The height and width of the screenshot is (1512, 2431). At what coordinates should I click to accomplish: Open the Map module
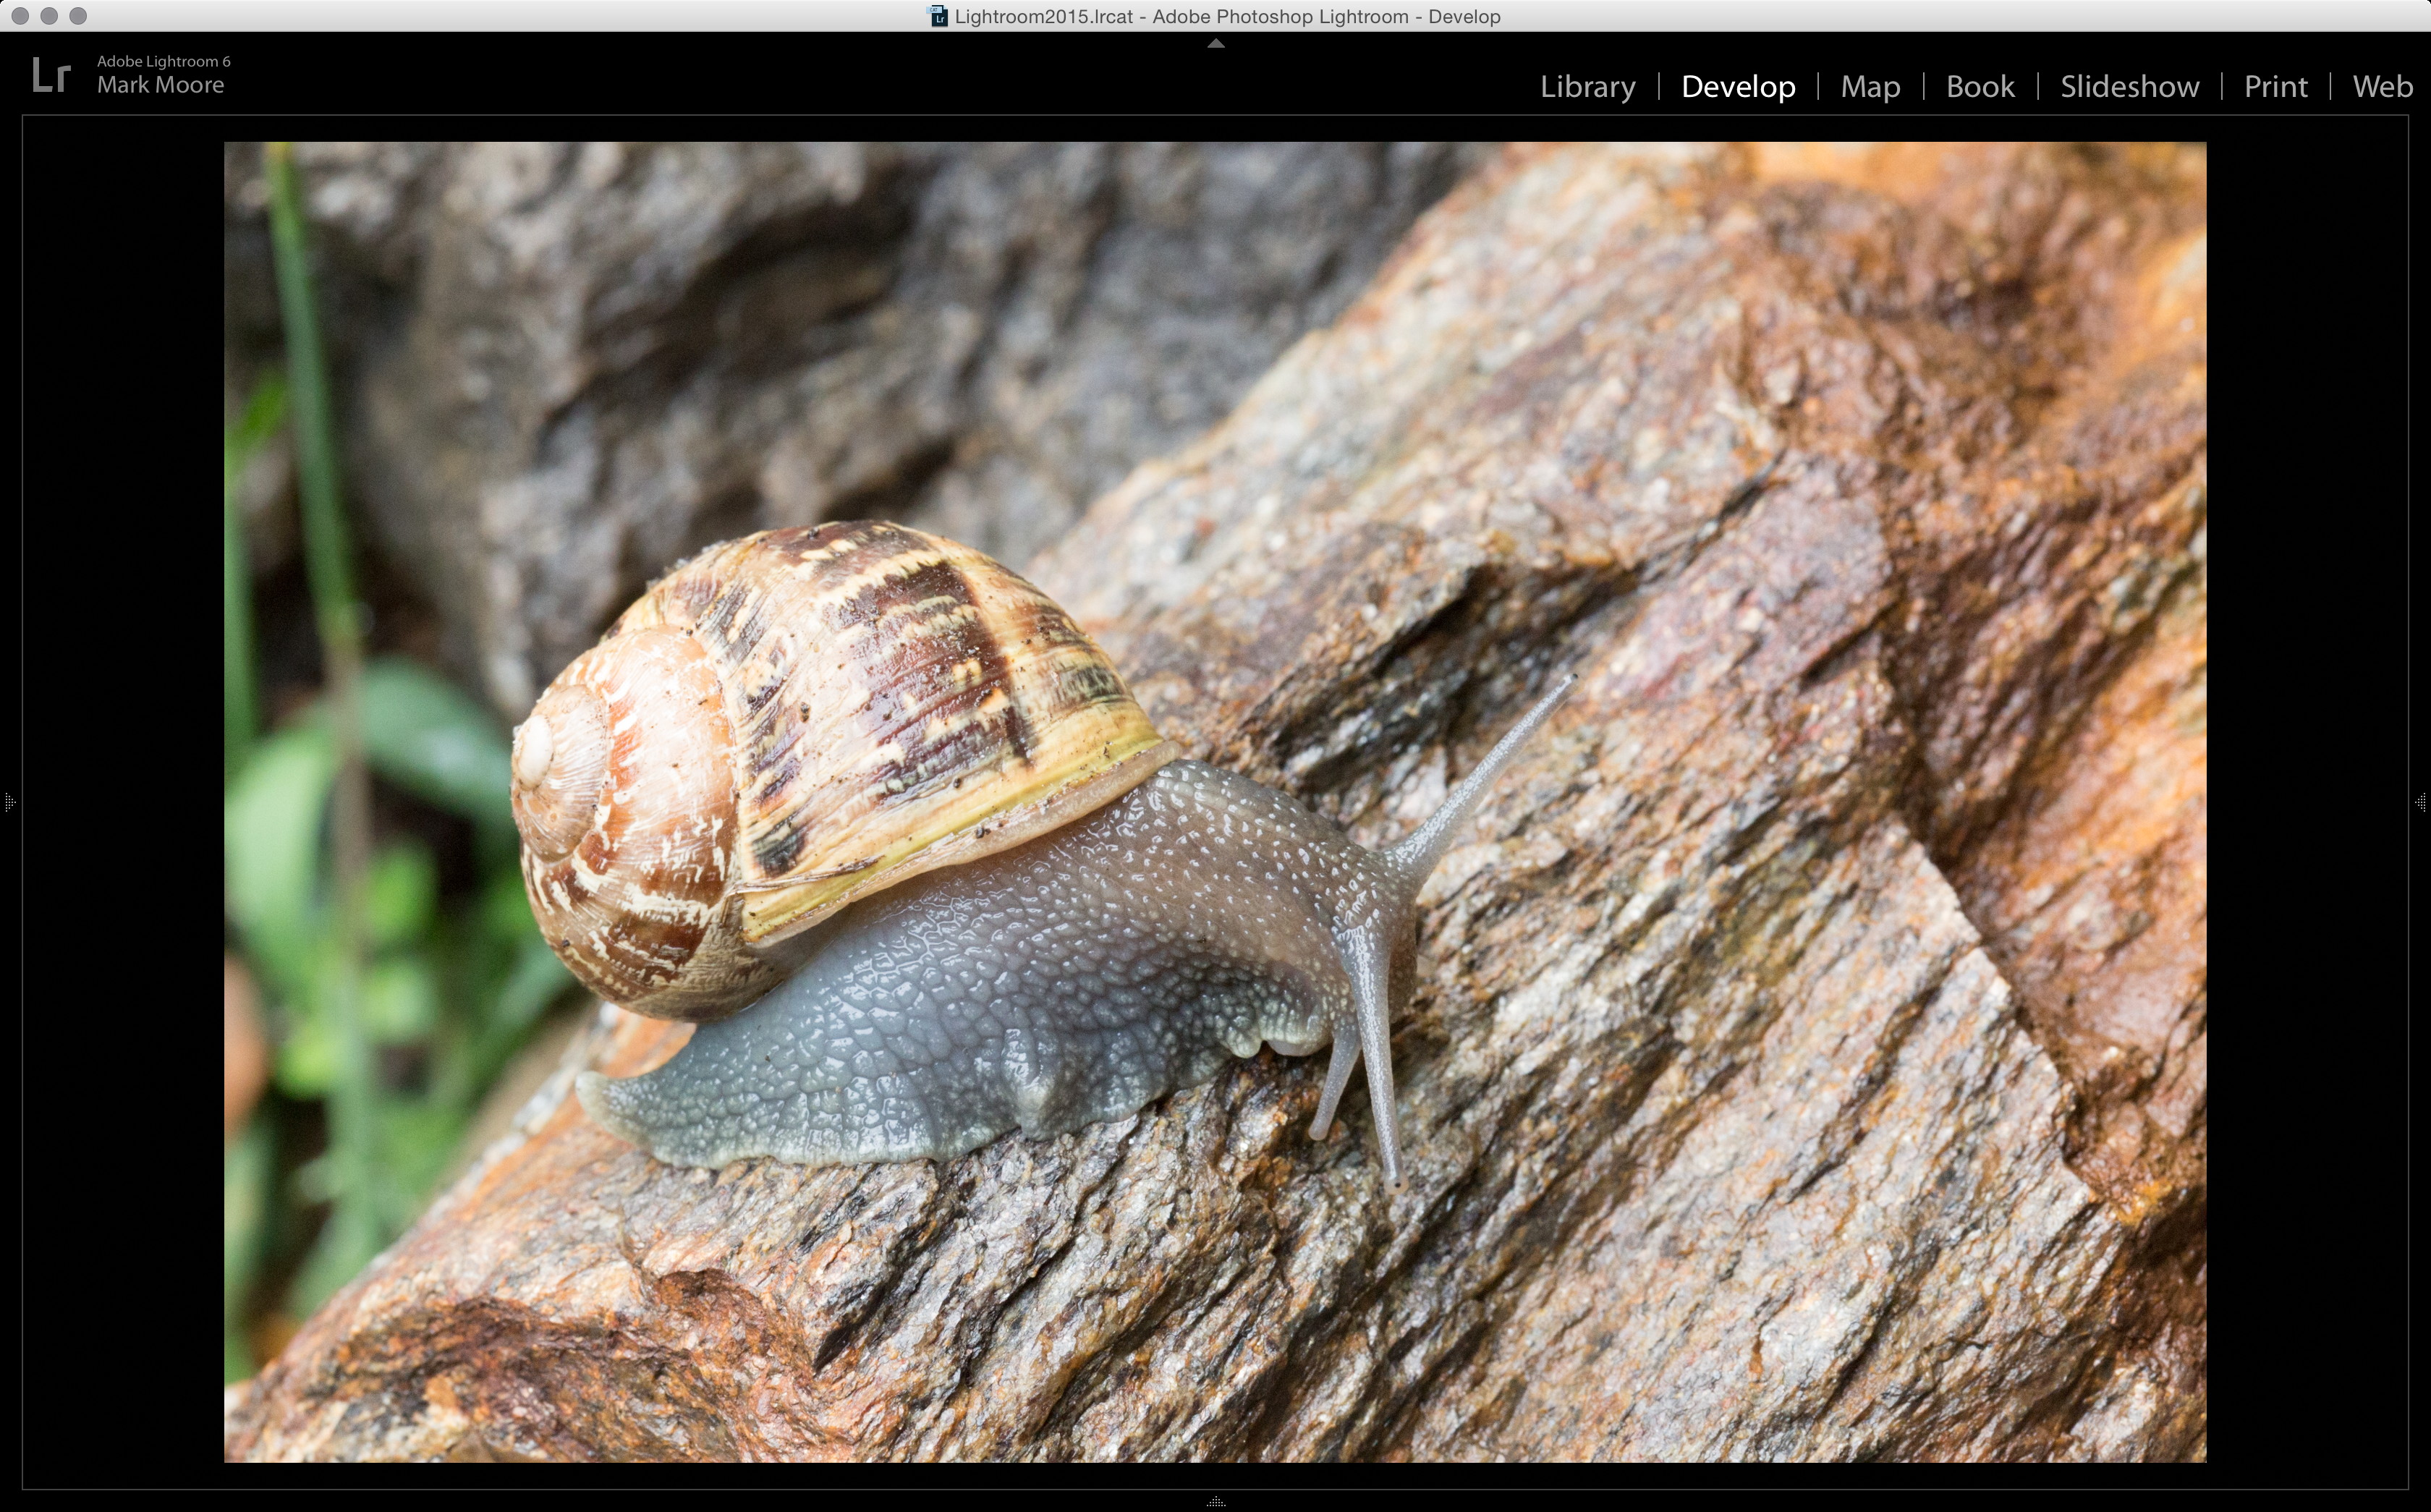[1870, 87]
